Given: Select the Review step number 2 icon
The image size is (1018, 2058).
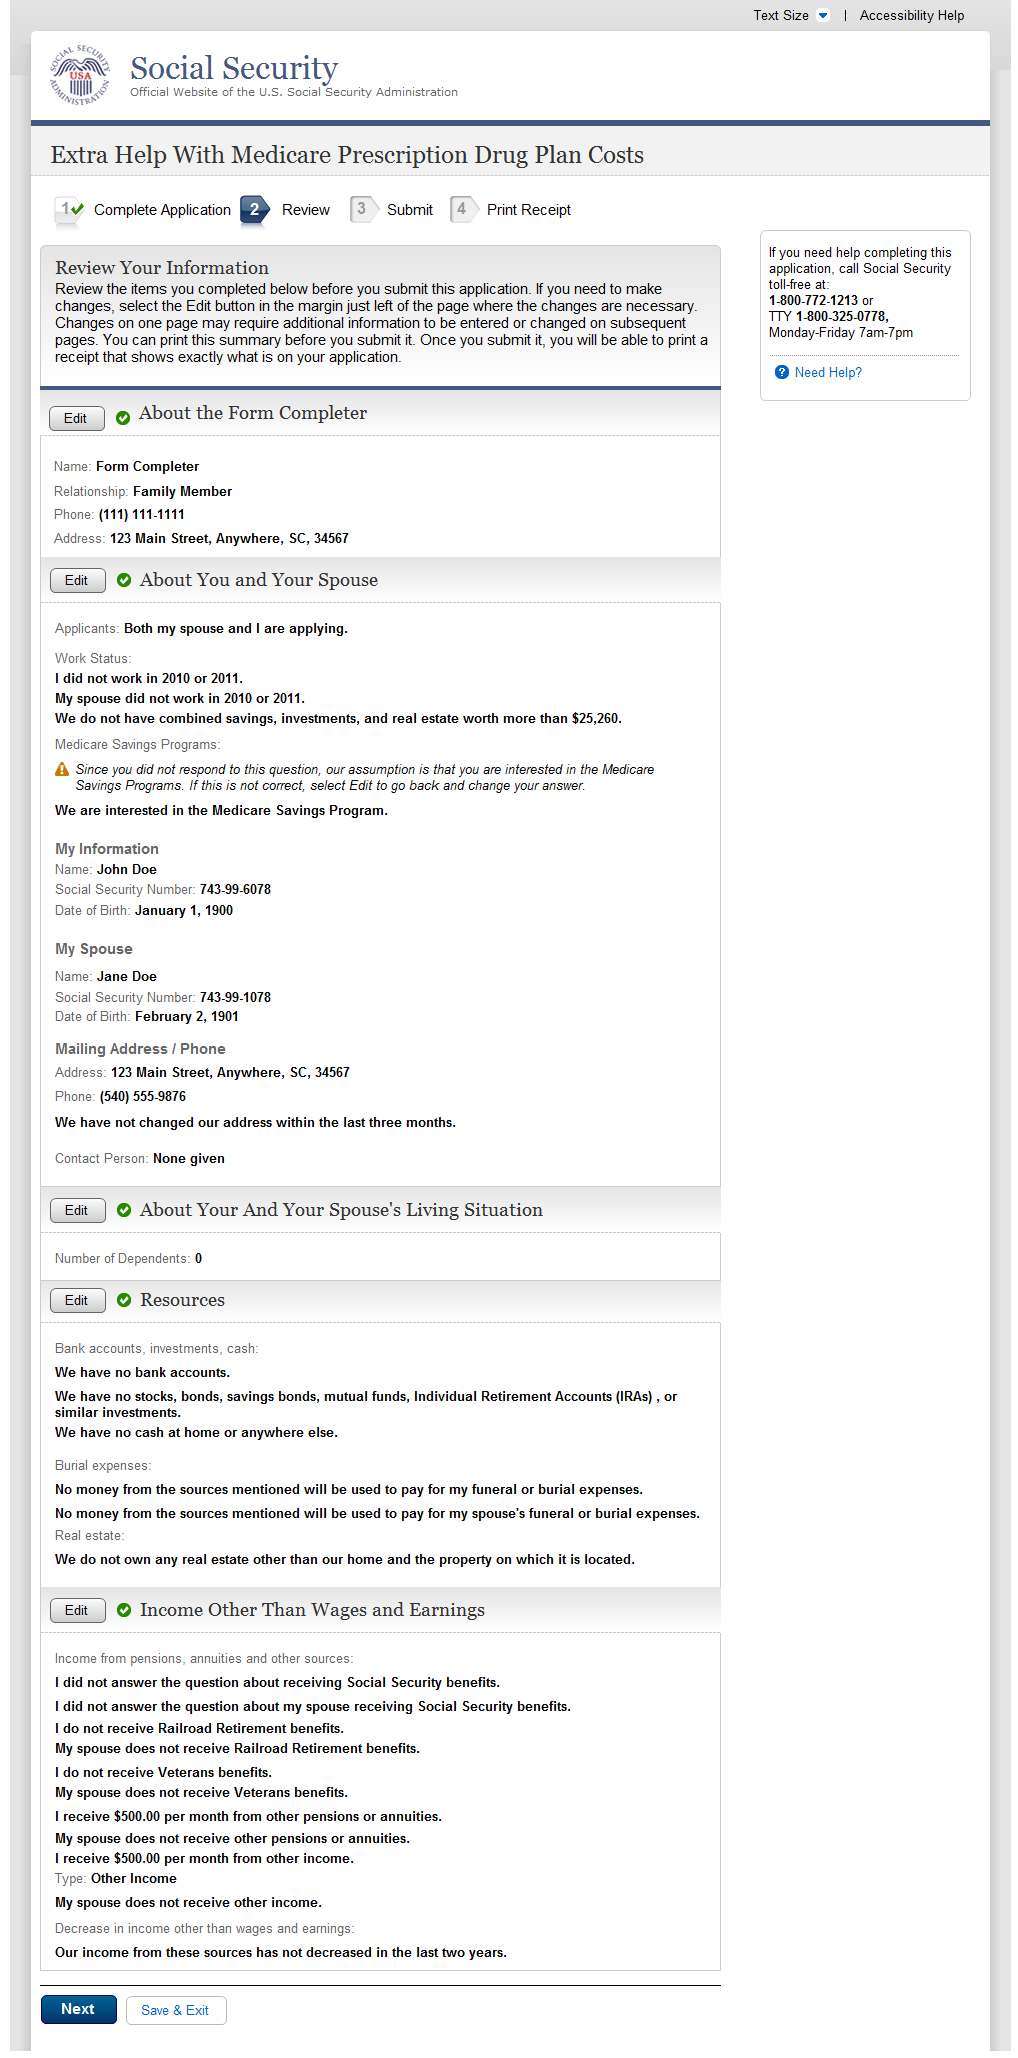Looking at the screenshot, I should coord(254,210).
